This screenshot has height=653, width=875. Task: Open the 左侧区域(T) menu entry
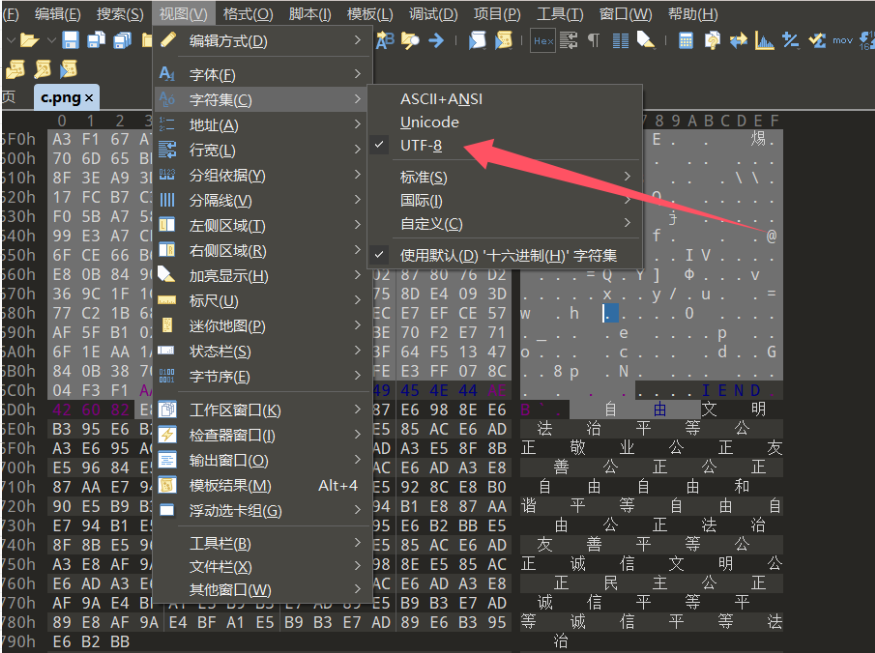point(261,225)
